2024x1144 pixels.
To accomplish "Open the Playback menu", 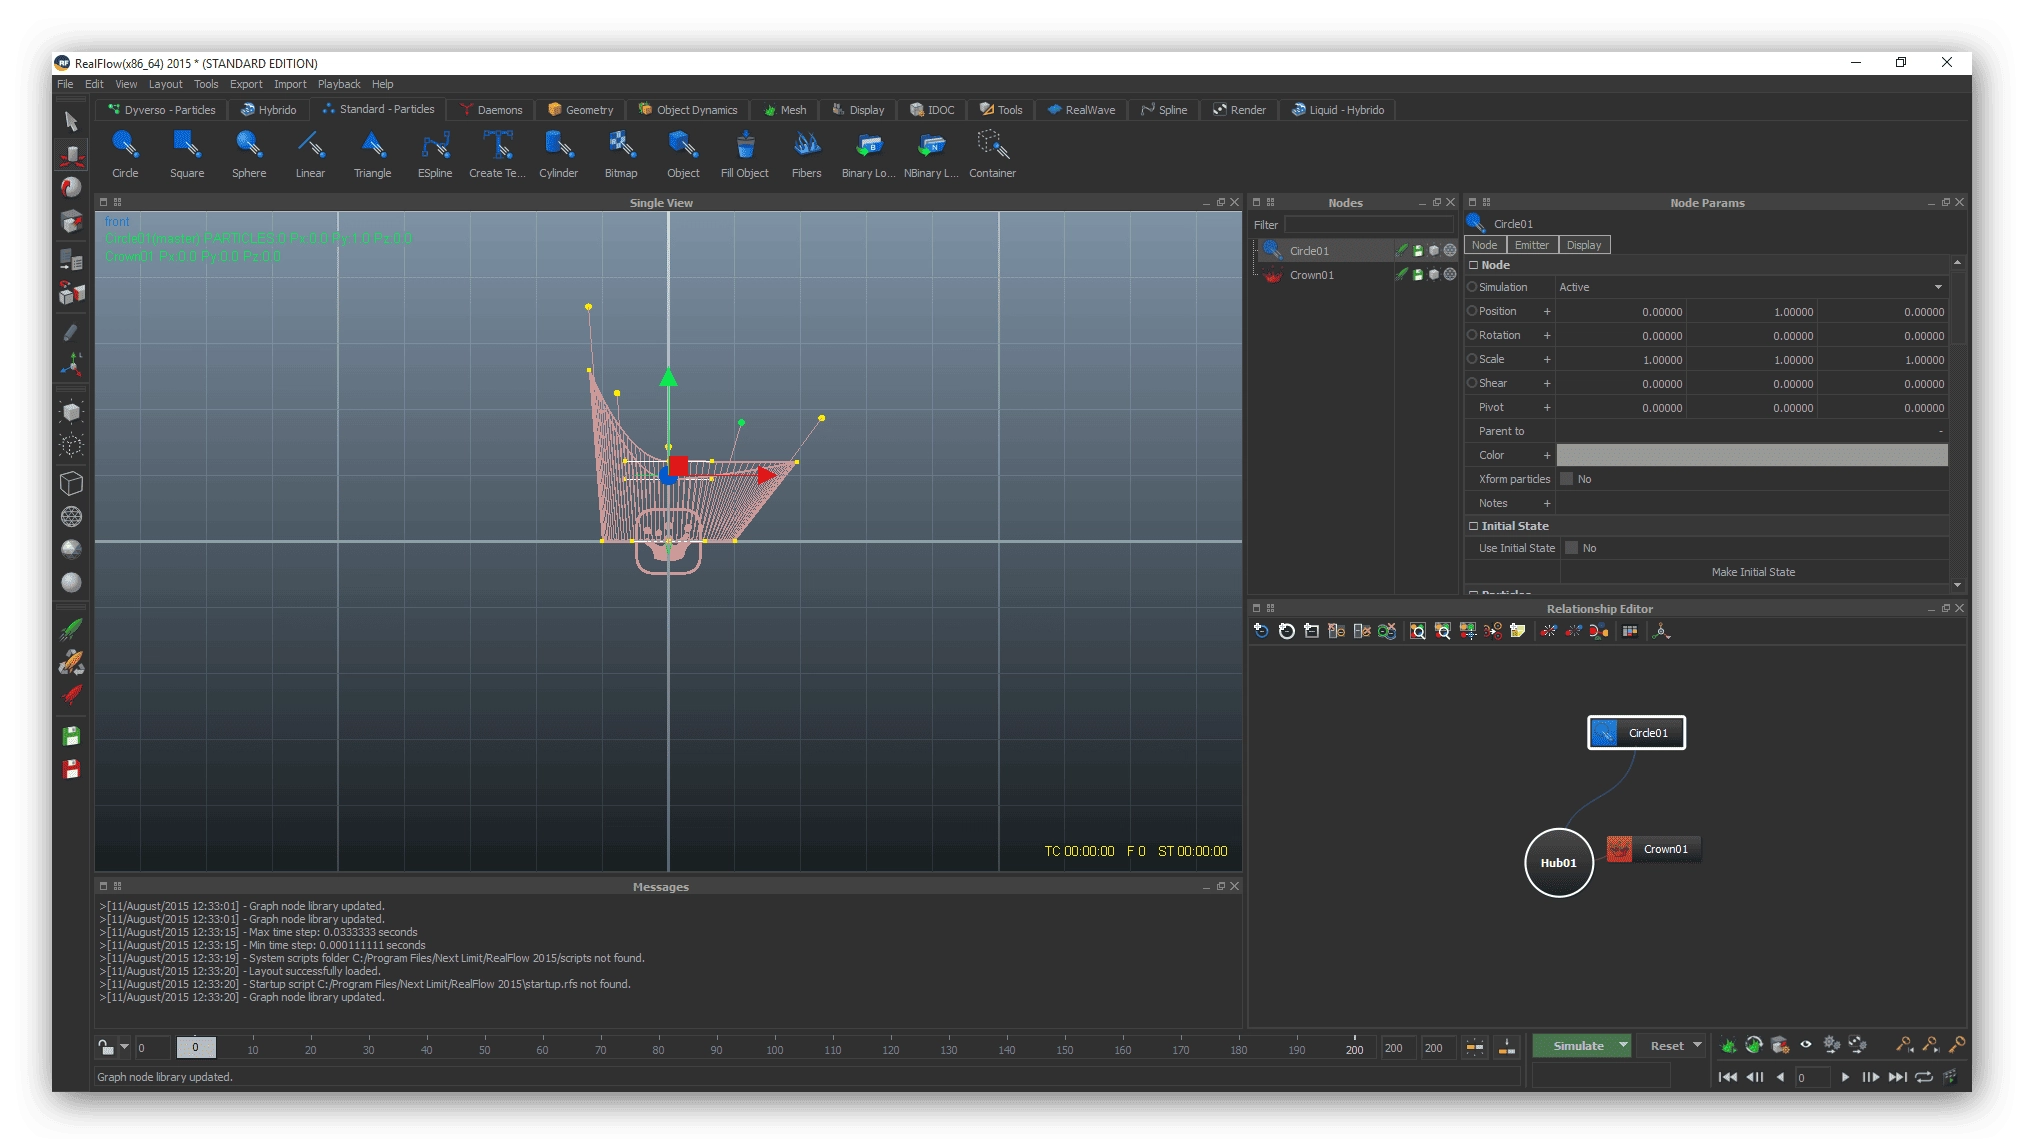I will [339, 84].
